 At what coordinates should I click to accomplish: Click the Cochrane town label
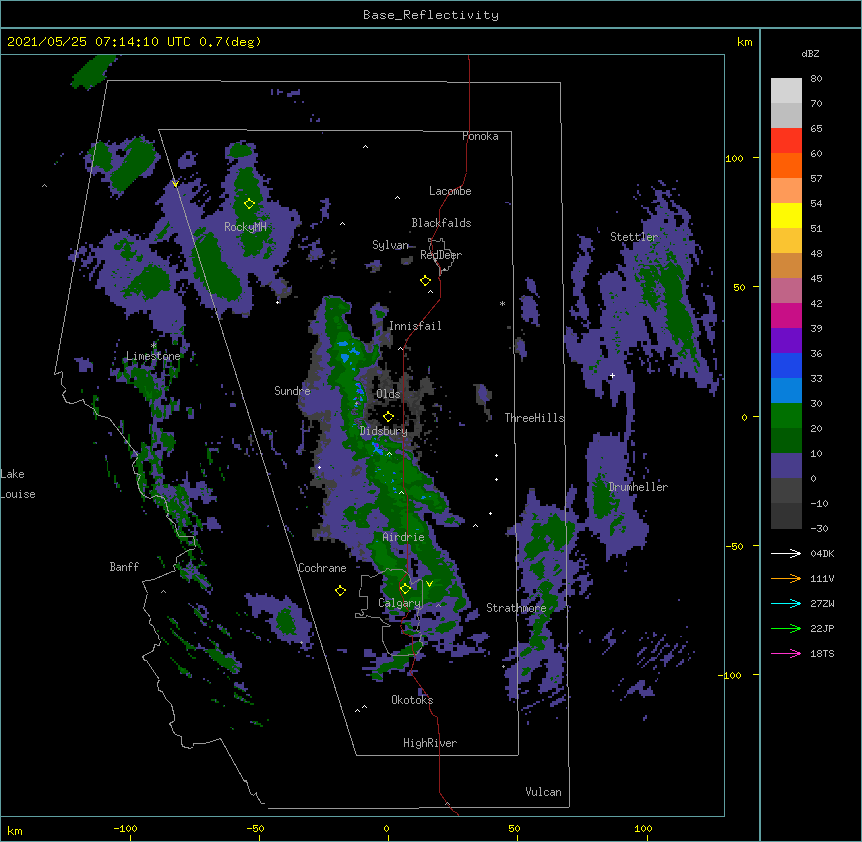(322, 568)
